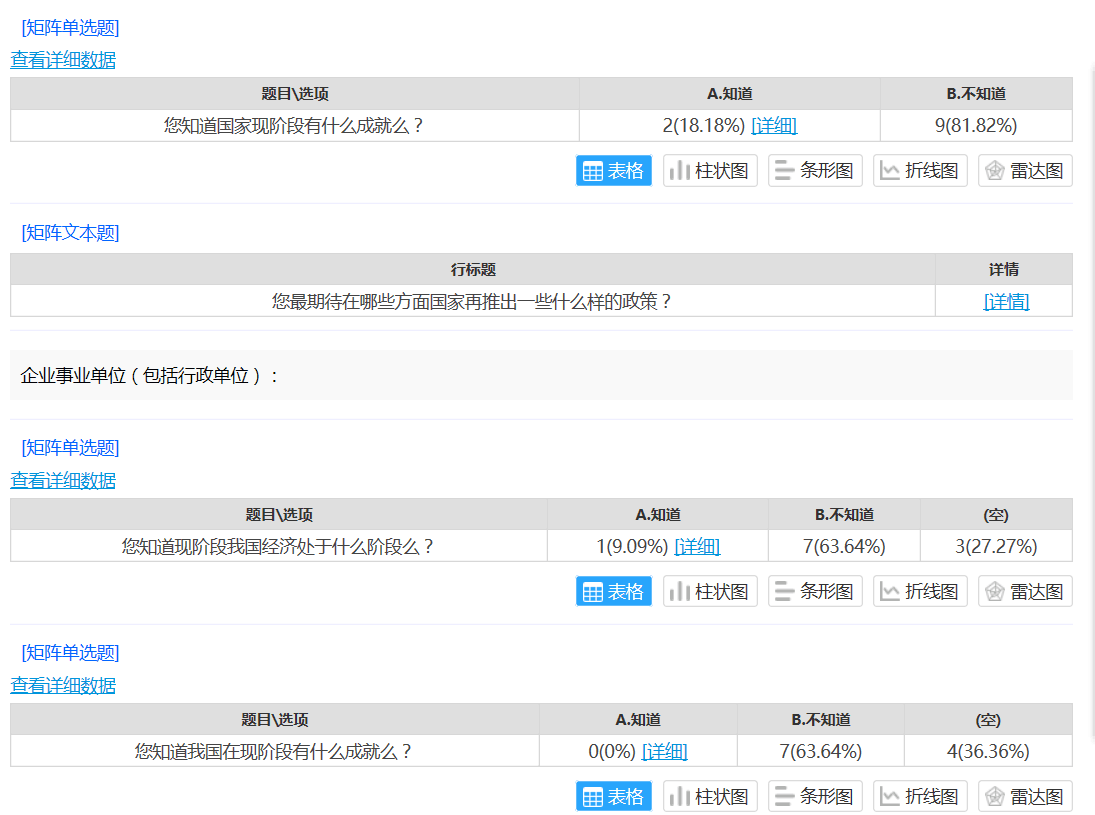1095x815 pixels.
Task: Open [详细] link beside 0(0%)
Action: [x=664, y=751]
